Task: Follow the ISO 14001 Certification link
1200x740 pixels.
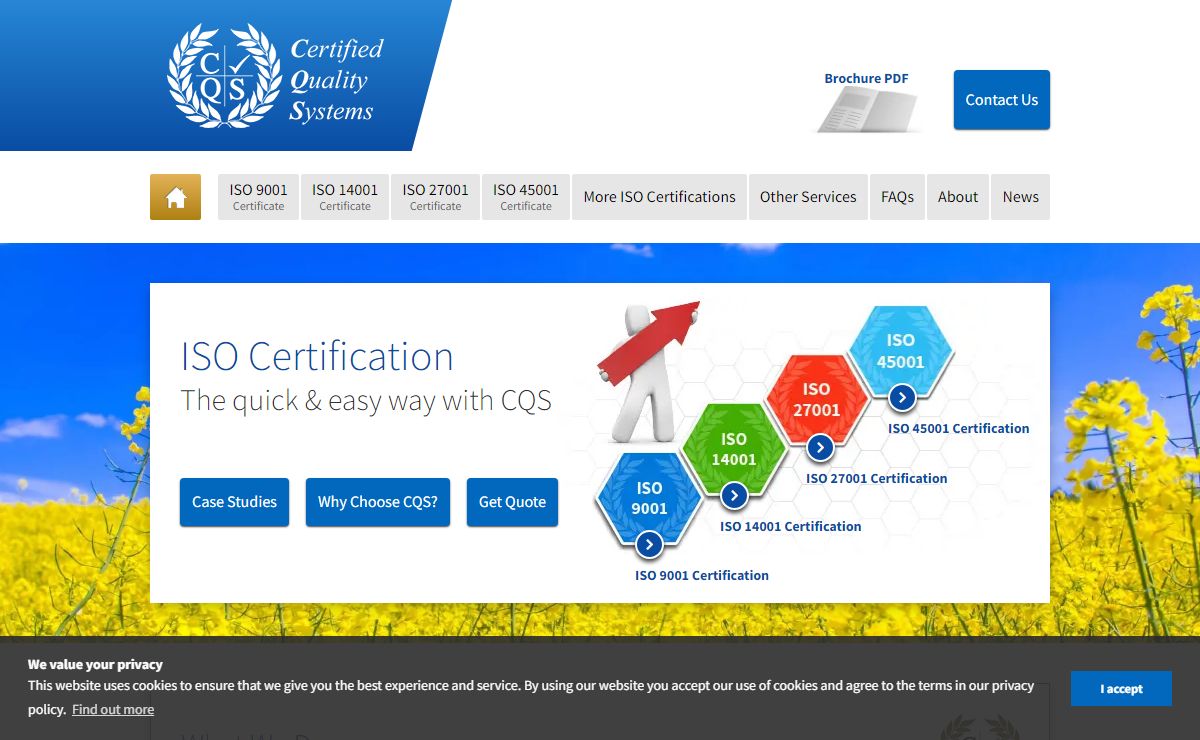Action: [x=790, y=526]
